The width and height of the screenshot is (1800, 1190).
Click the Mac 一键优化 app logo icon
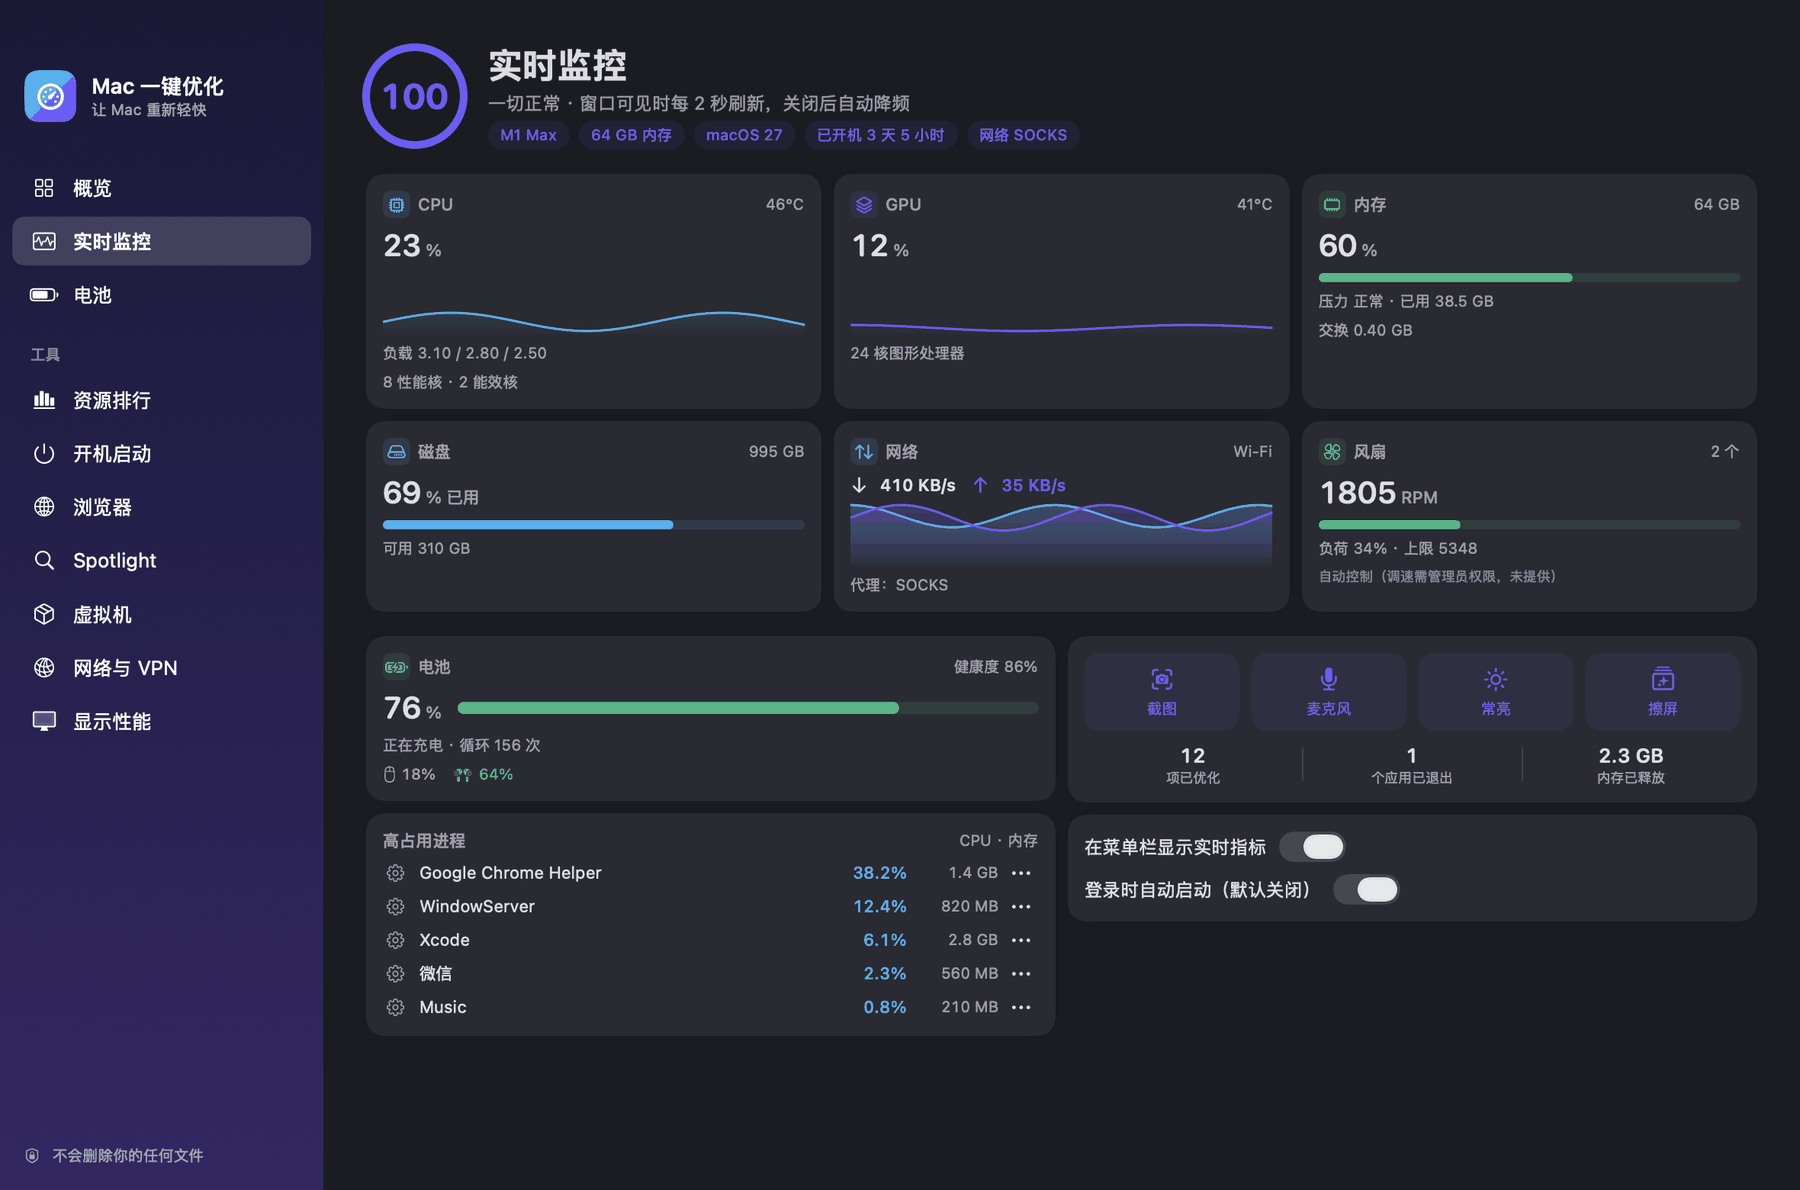point(50,96)
